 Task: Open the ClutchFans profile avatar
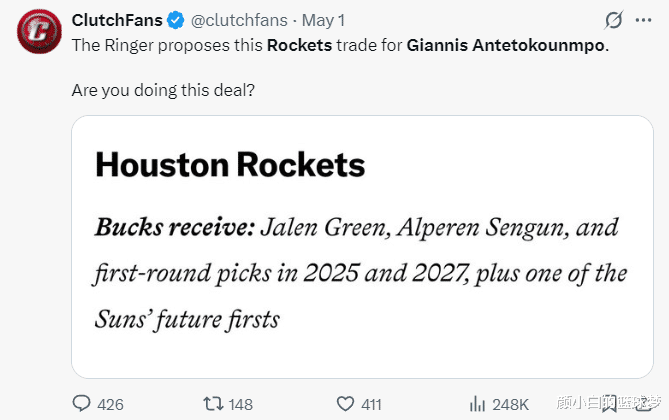click(x=38, y=32)
